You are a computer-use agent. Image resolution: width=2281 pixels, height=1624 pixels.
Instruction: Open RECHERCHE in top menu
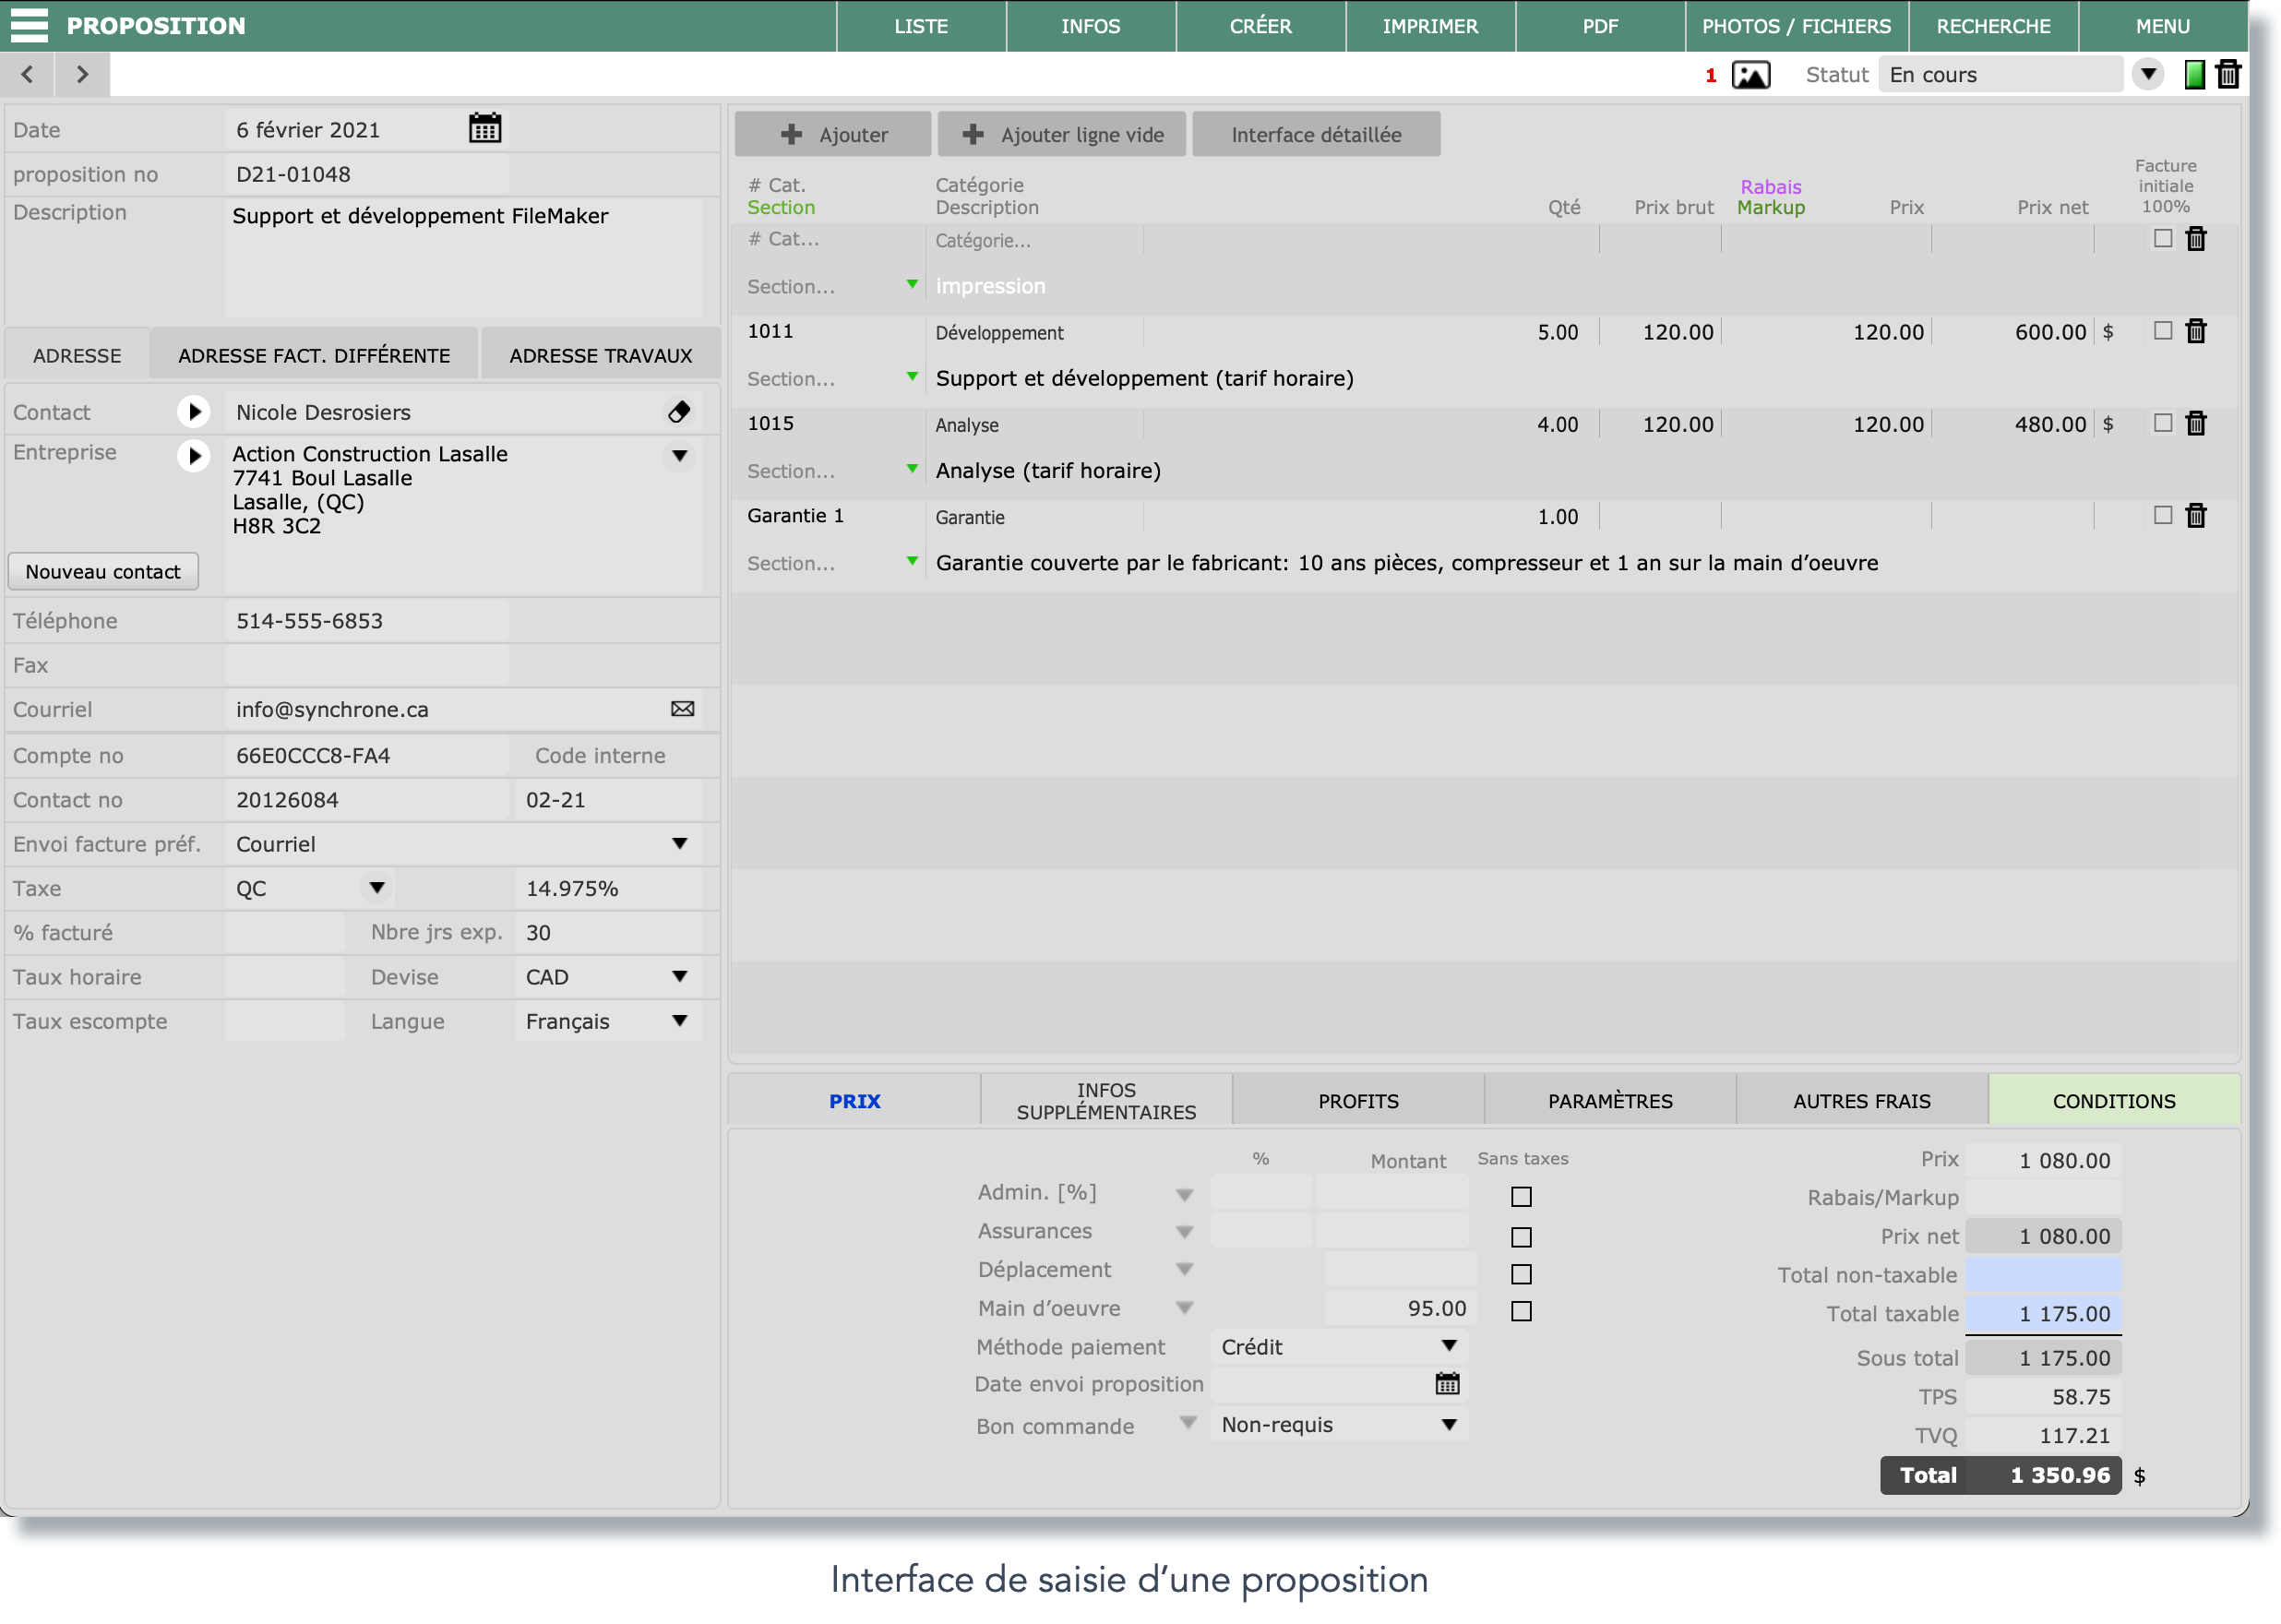(x=1993, y=26)
